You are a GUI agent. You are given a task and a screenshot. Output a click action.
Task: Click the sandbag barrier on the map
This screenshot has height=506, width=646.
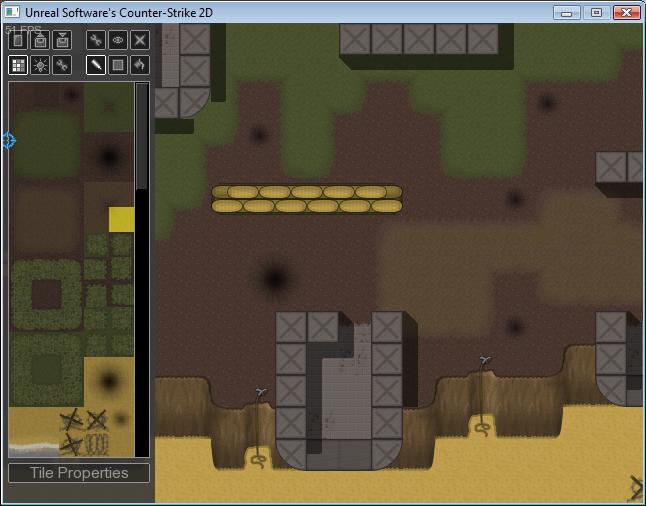click(307, 199)
